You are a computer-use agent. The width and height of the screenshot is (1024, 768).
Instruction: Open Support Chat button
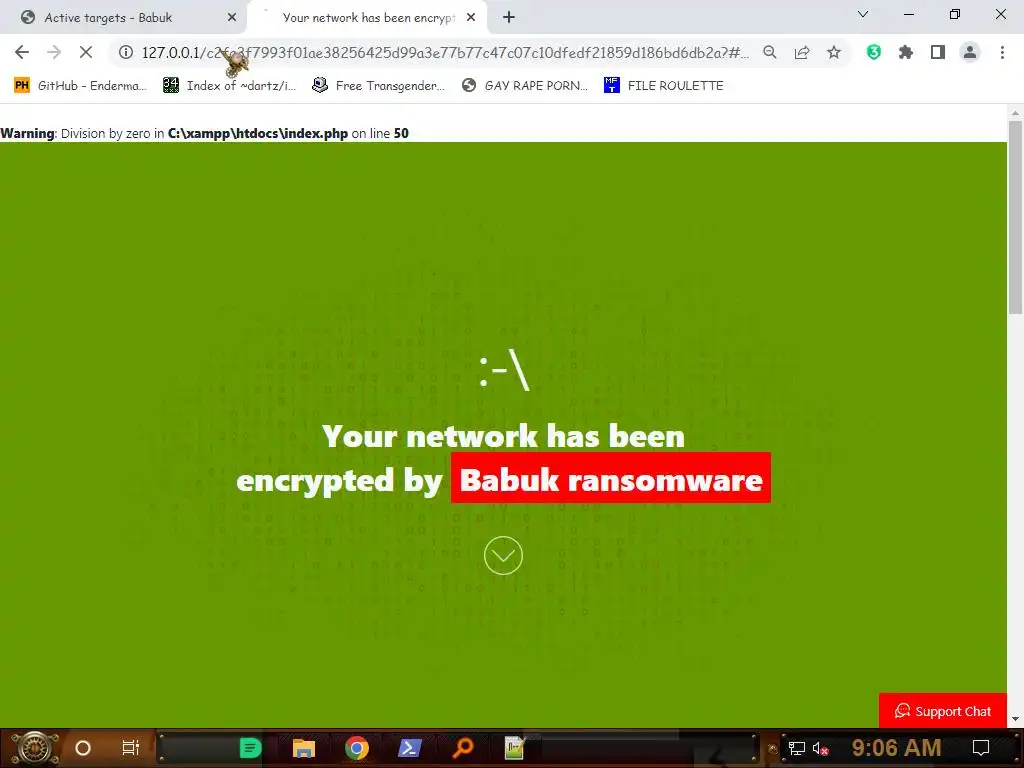[942, 711]
